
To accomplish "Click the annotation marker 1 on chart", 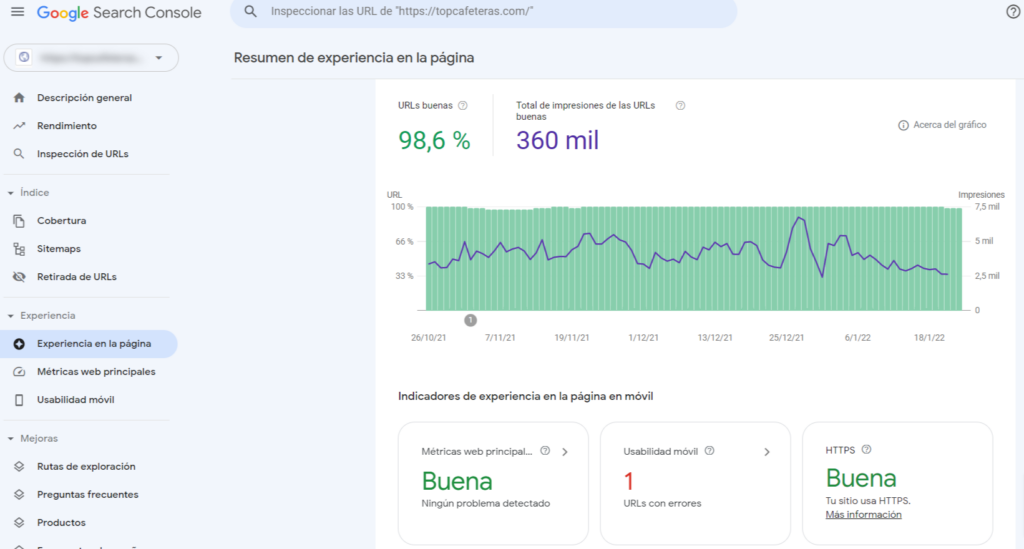I will tap(470, 320).
